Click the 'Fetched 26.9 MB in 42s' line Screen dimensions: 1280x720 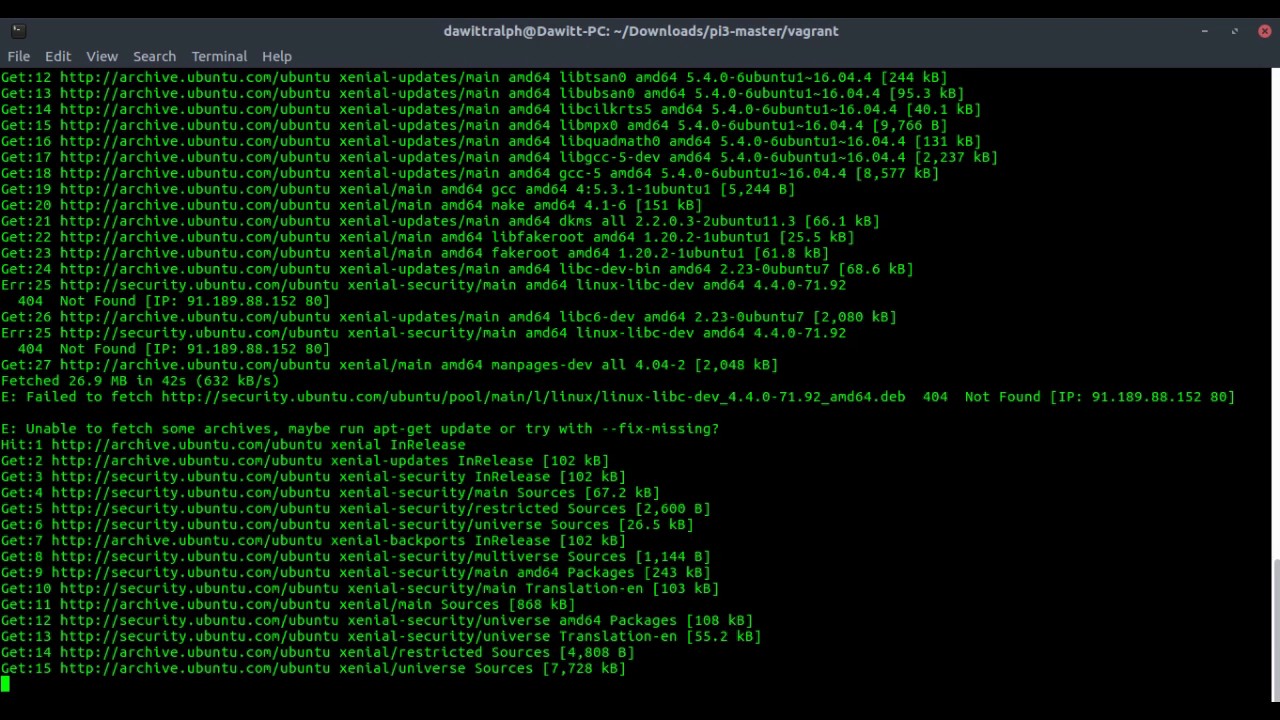[140, 381]
